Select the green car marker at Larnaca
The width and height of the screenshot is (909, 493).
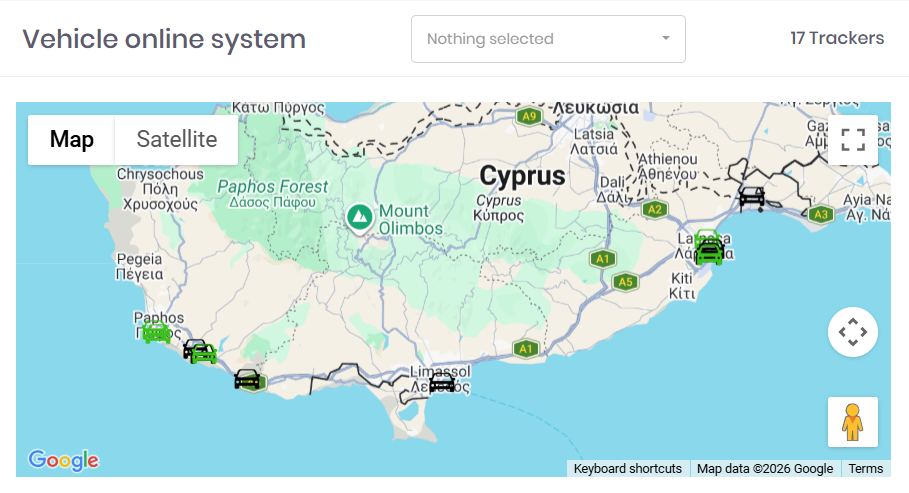click(x=709, y=248)
